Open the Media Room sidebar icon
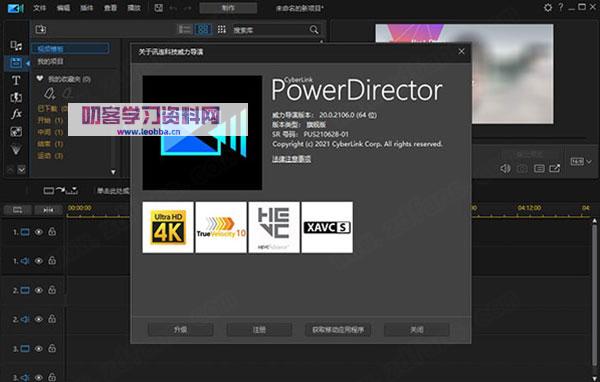The height and width of the screenshot is (382, 600). point(16,46)
